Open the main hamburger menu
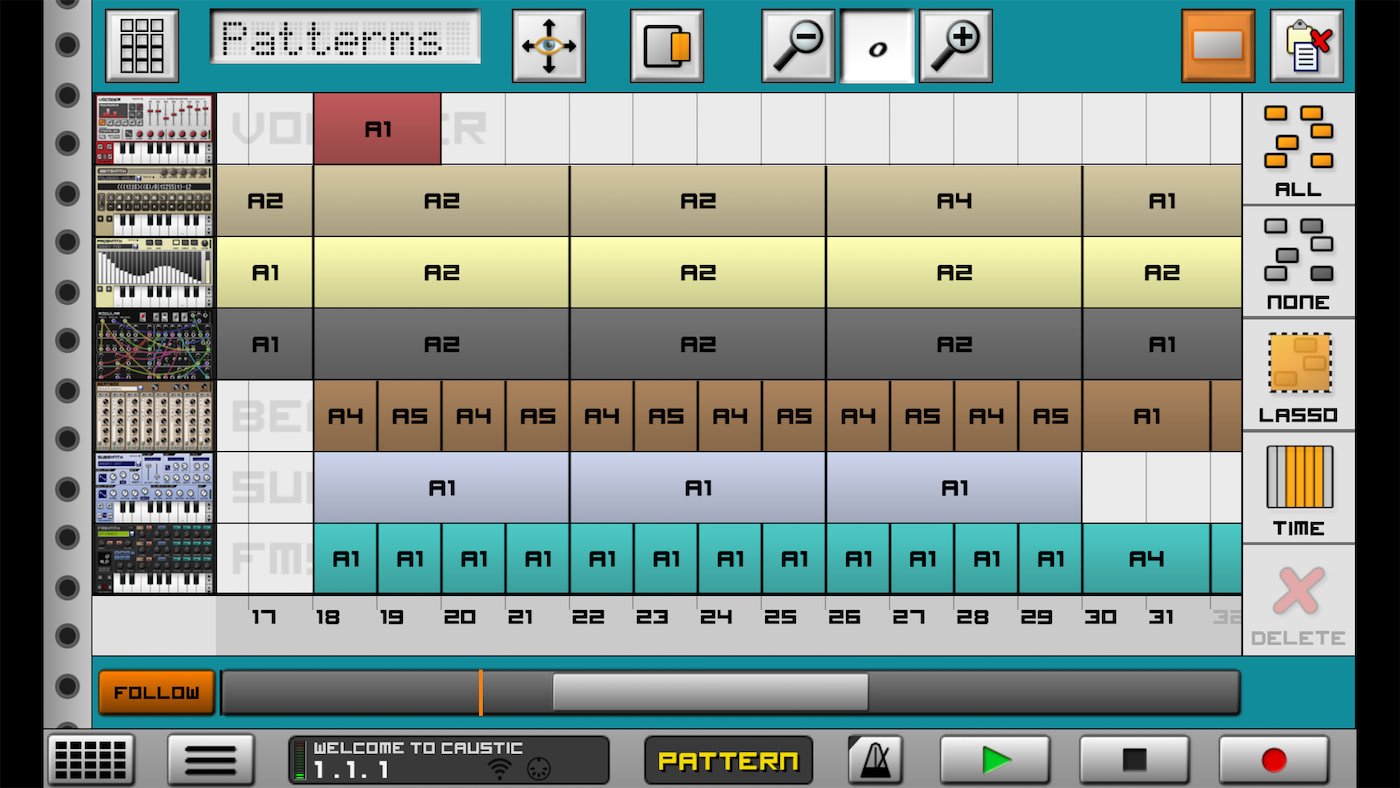This screenshot has height=788, width=1400. point(210,758)
